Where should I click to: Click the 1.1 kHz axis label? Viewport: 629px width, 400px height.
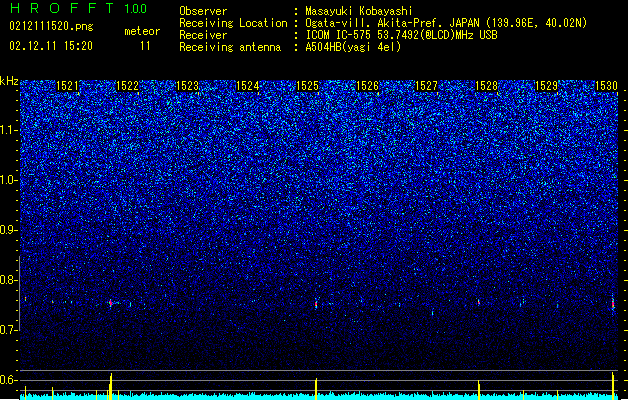pos(9,130)
